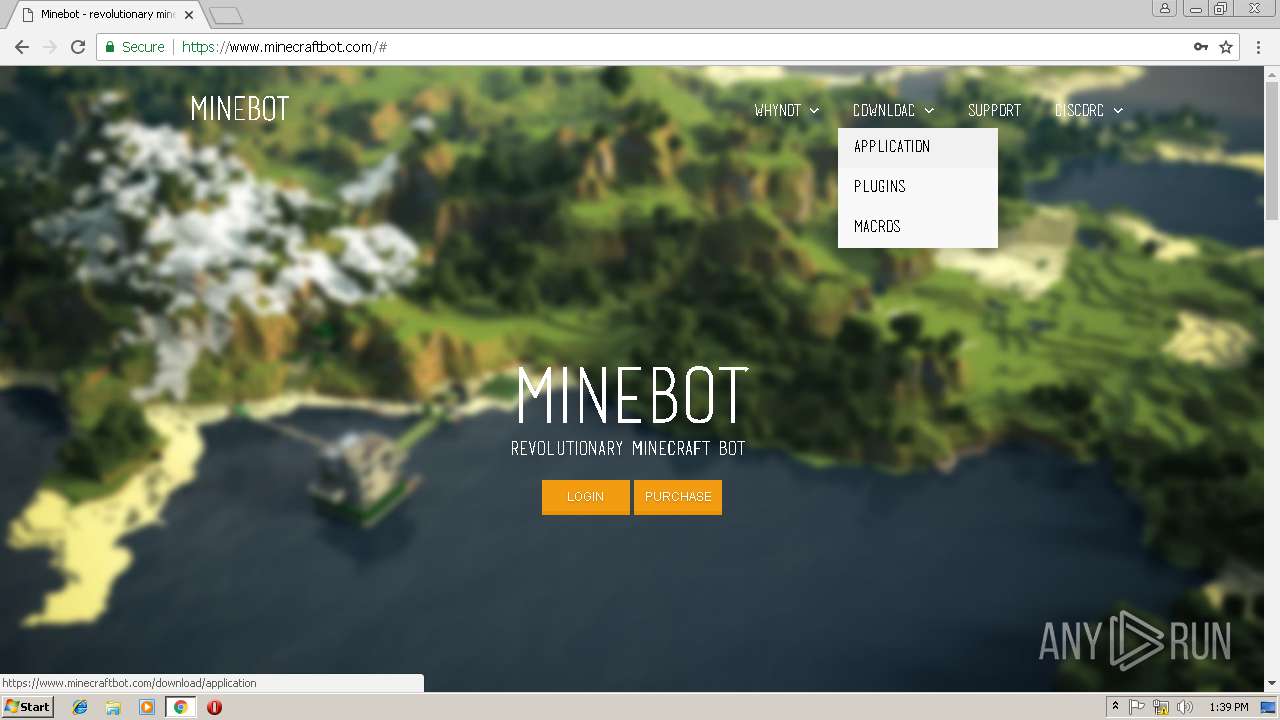The width and height of the screenshot is (1280, 720).
Task: Open Windows Explorer folder in taskbar
Action: pos(113,707)
